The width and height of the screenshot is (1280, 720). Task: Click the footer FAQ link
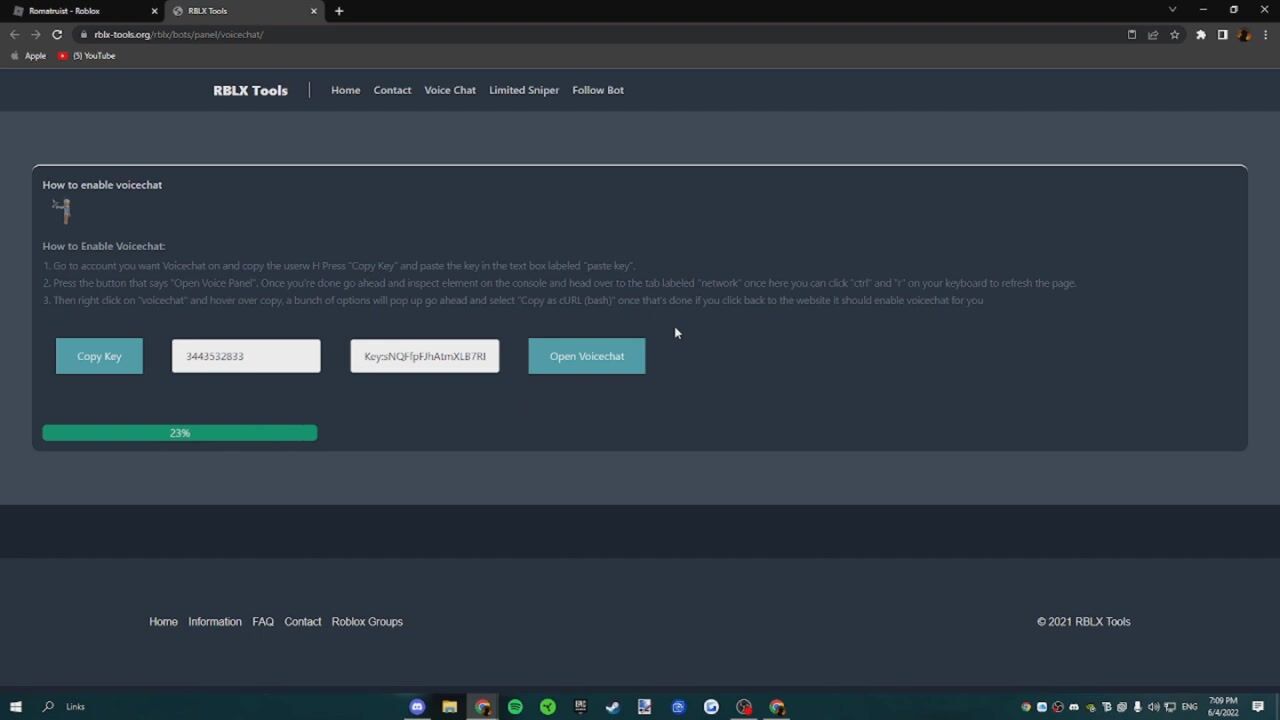click(x=263, y=621)
